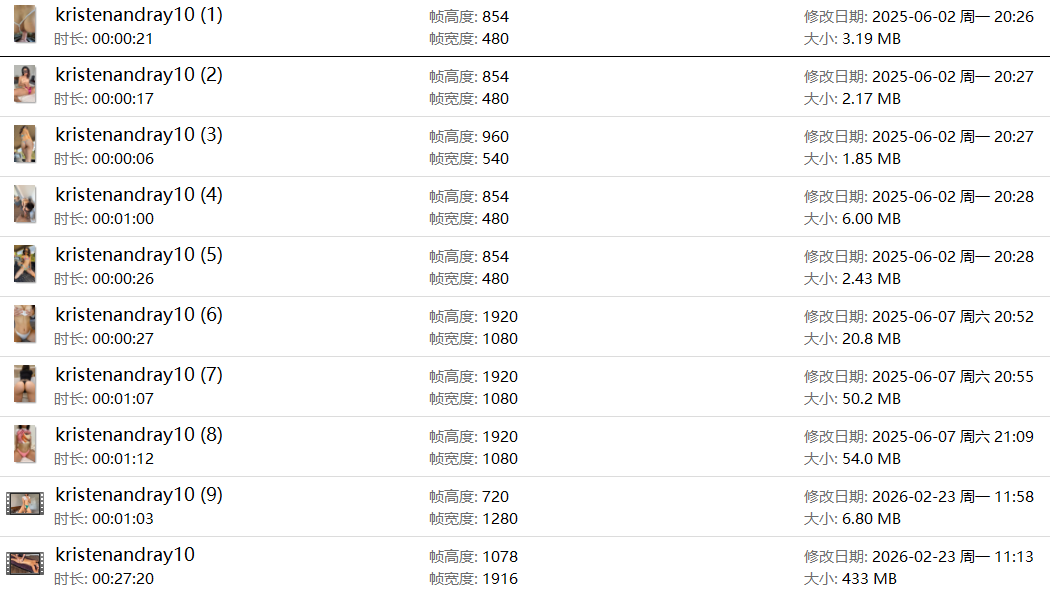This screenshot has width=1050, height=595.
Task: Click thumbnail of kristenandray10 (2) video
Action: pyautogui.click(x=25, y=84)
